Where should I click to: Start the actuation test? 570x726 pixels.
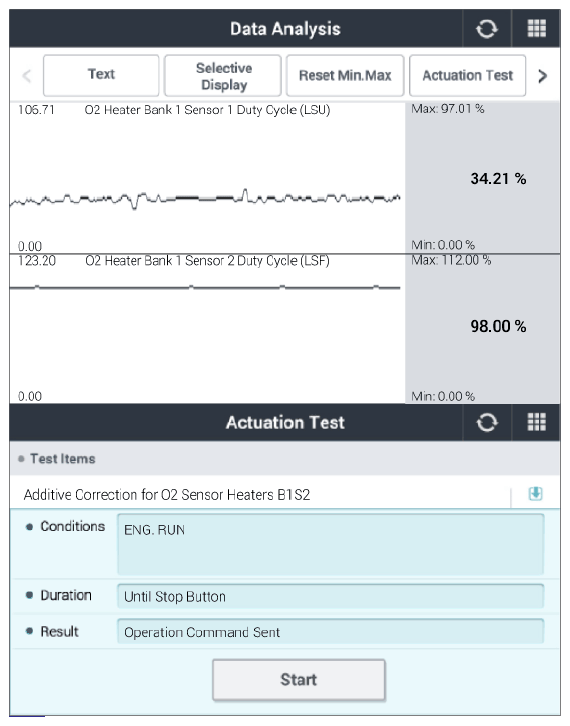coord(299,680)
